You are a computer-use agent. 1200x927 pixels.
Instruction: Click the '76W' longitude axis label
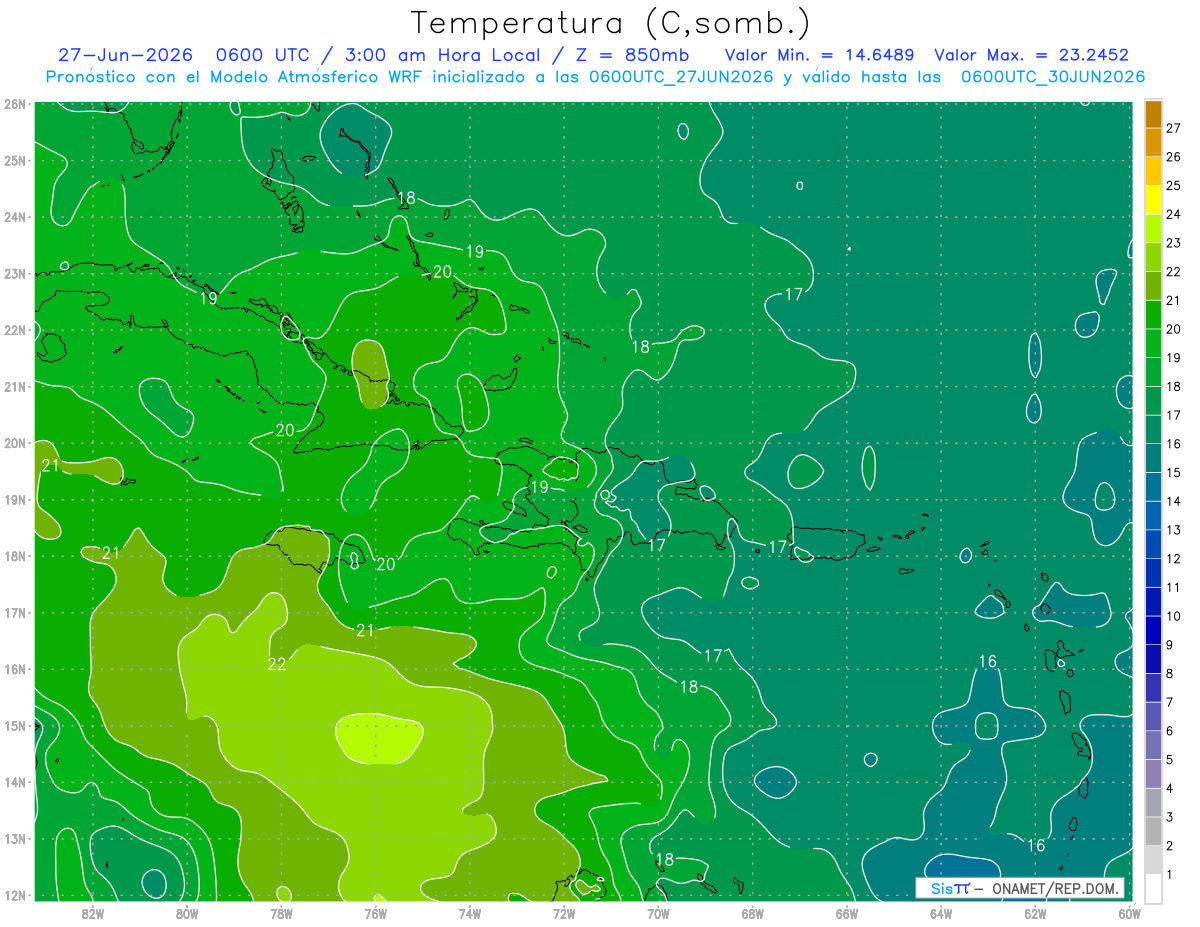(x=375, y=913)
